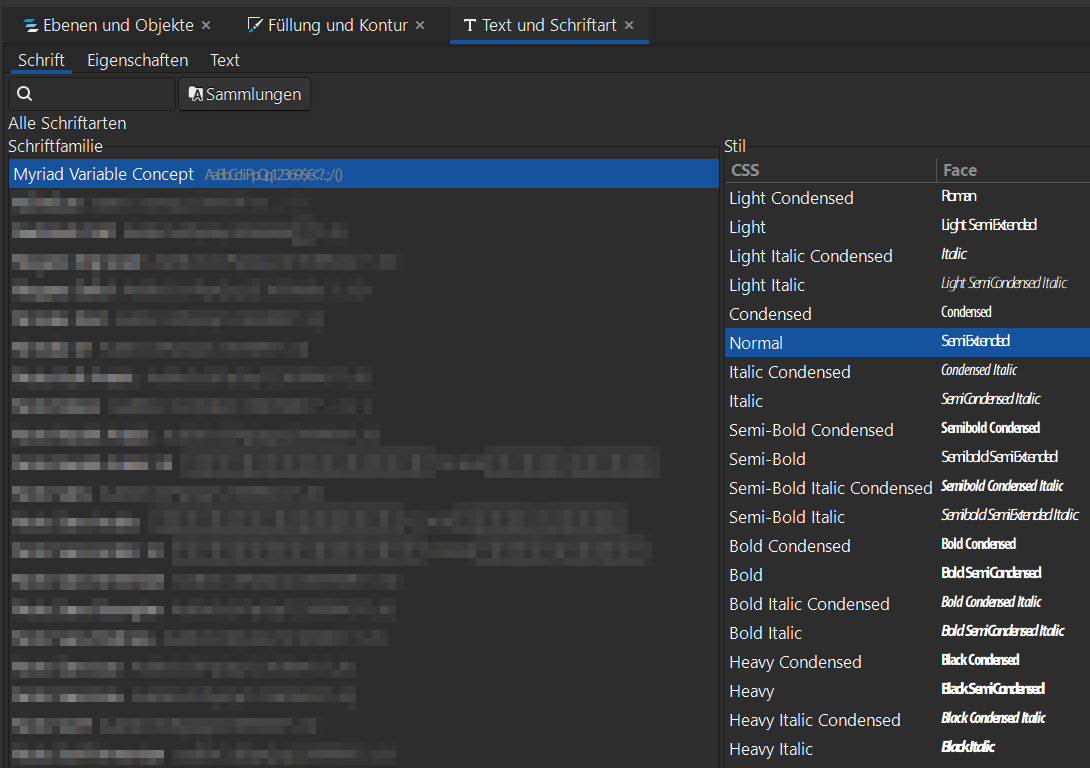Select the Normal style row
Screen dimensions: 1090x768
pos(907,343)
